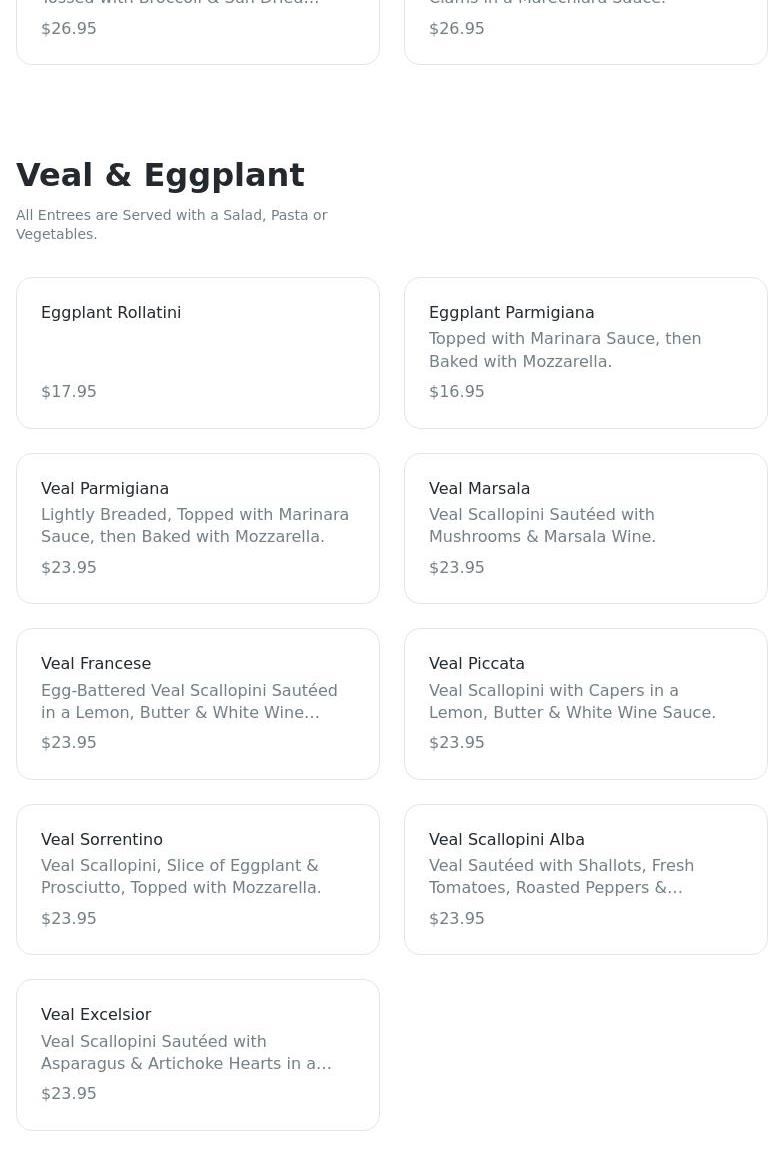Select the Eggplant Parmigiana item title
Image resolution: width=784 pixels, height=1158 pixels.
pyautogui.click(x=511, y=313)
